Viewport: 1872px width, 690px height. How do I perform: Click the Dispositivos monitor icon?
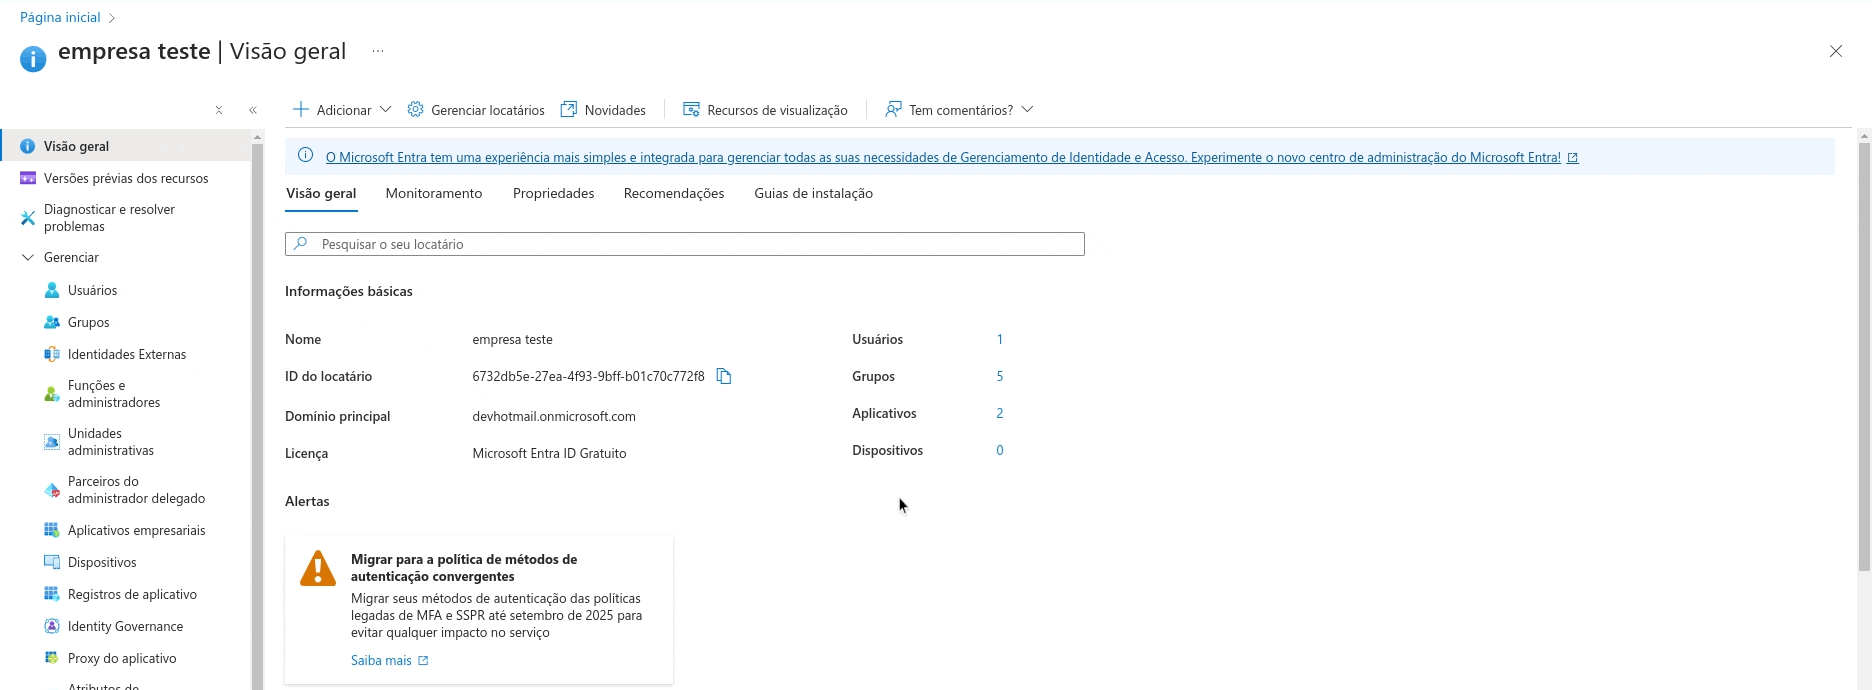[x=52, y=562]
